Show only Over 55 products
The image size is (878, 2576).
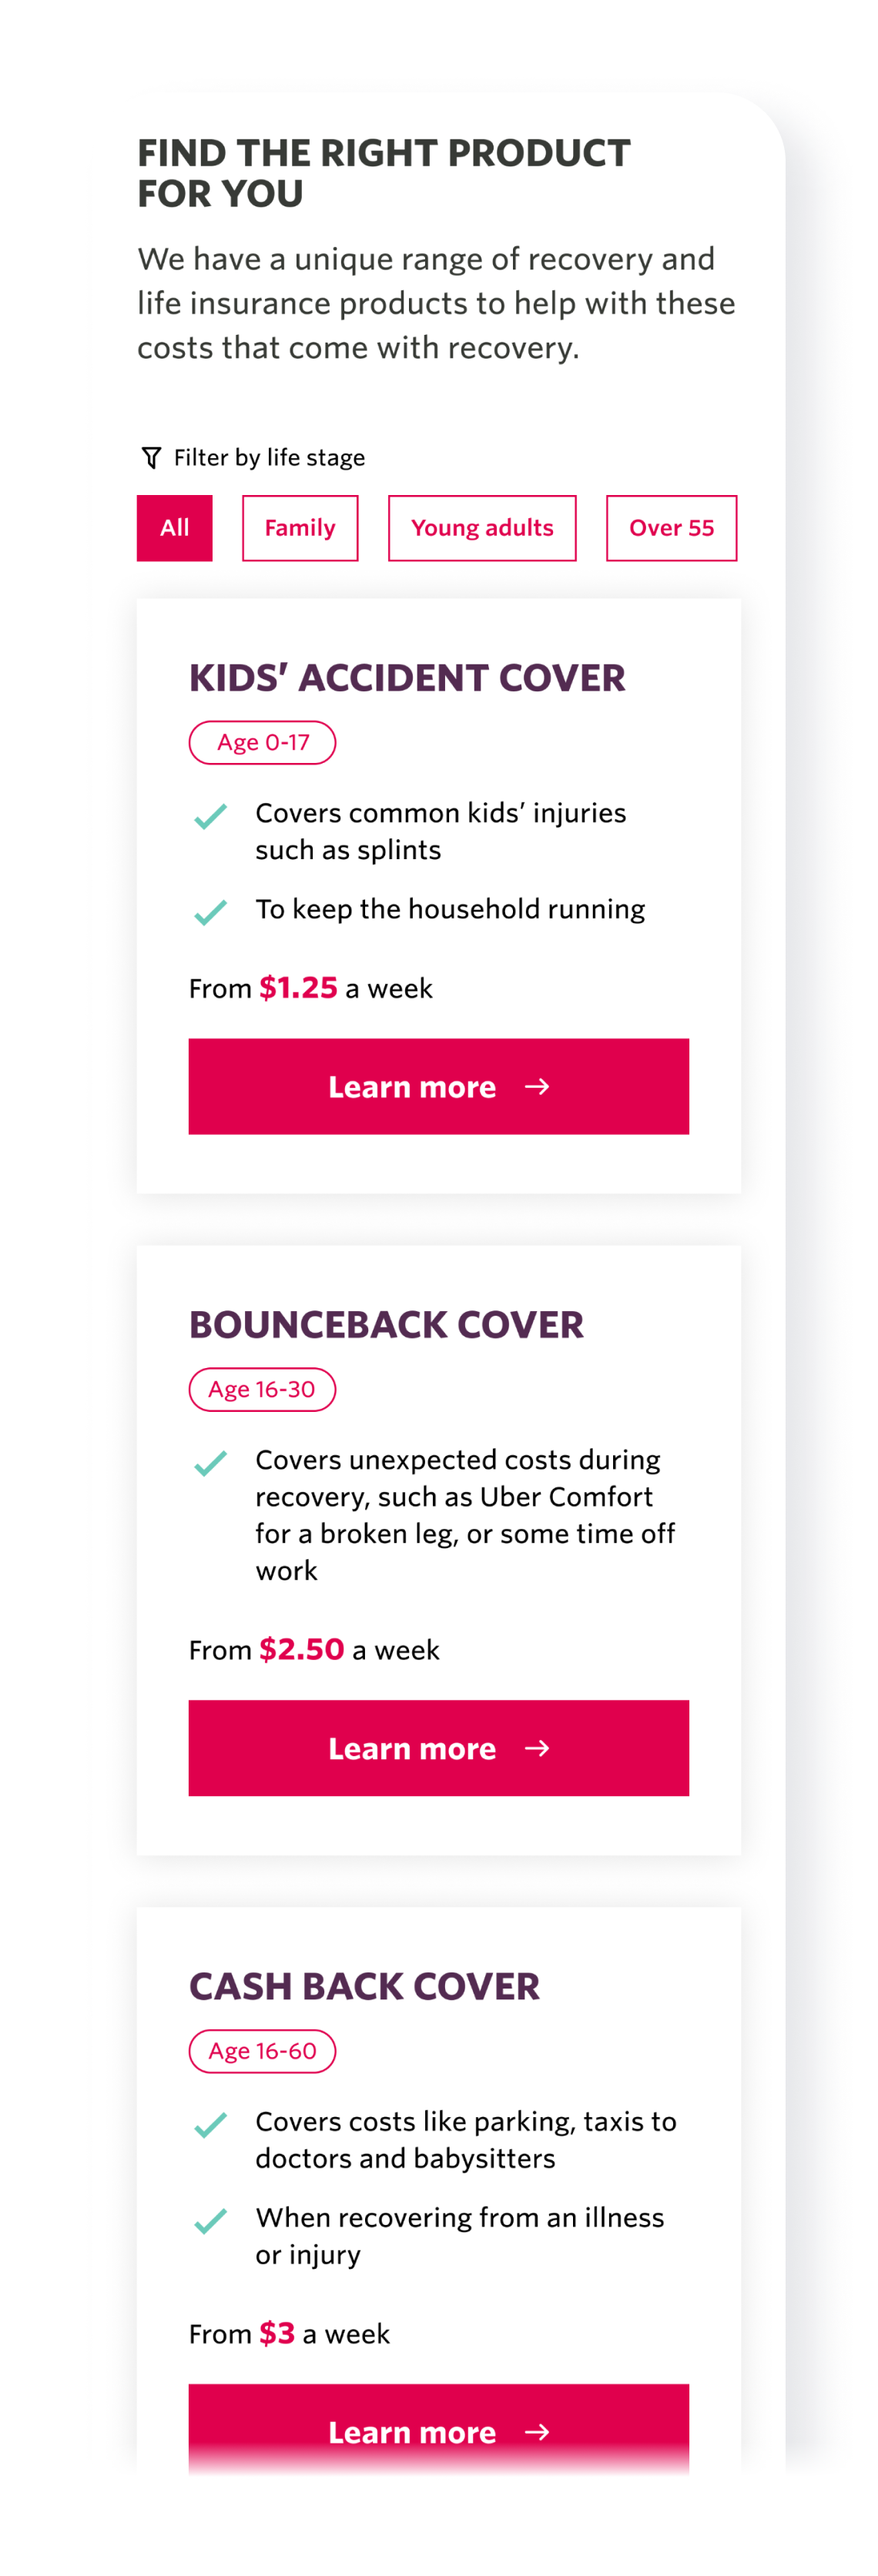670,528
